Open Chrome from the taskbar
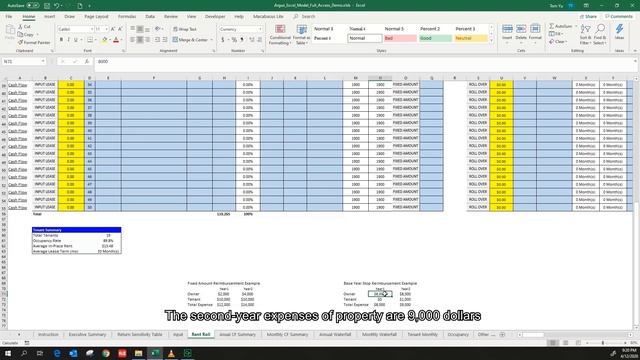The width and height of the screenshot is (640, 360). pos(106,353)
